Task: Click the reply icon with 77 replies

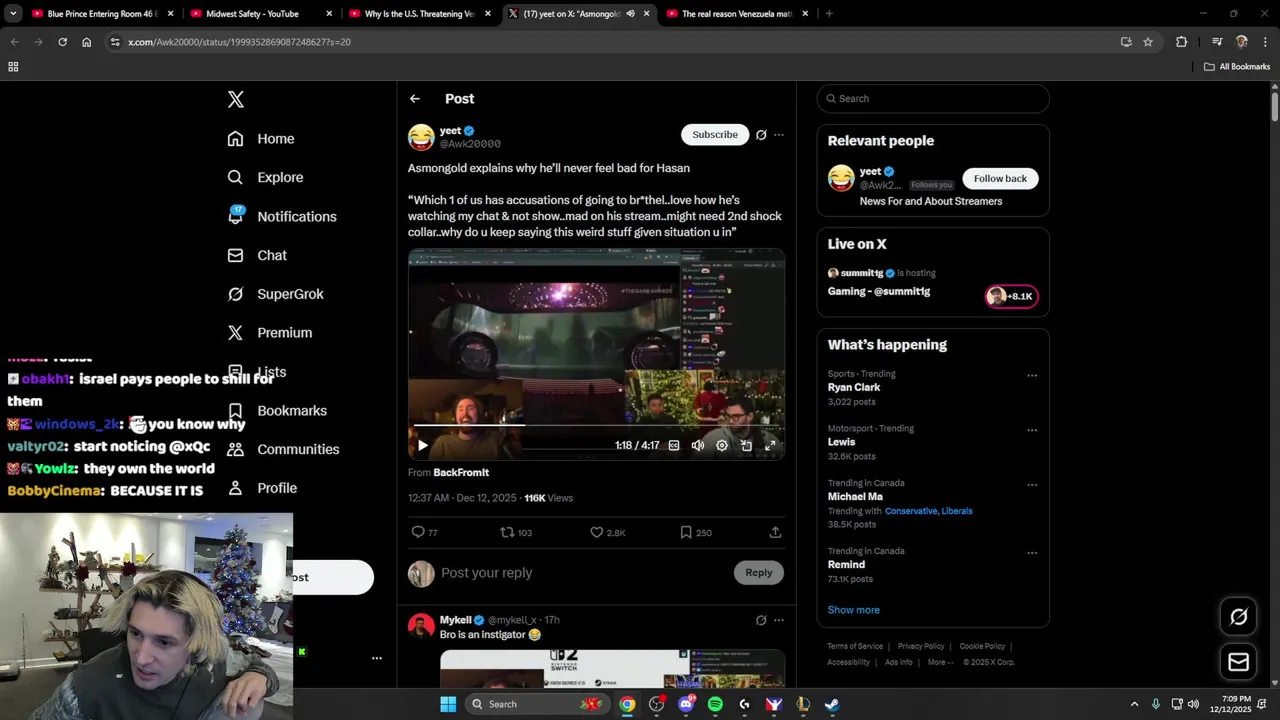Action: click(419, 532)
